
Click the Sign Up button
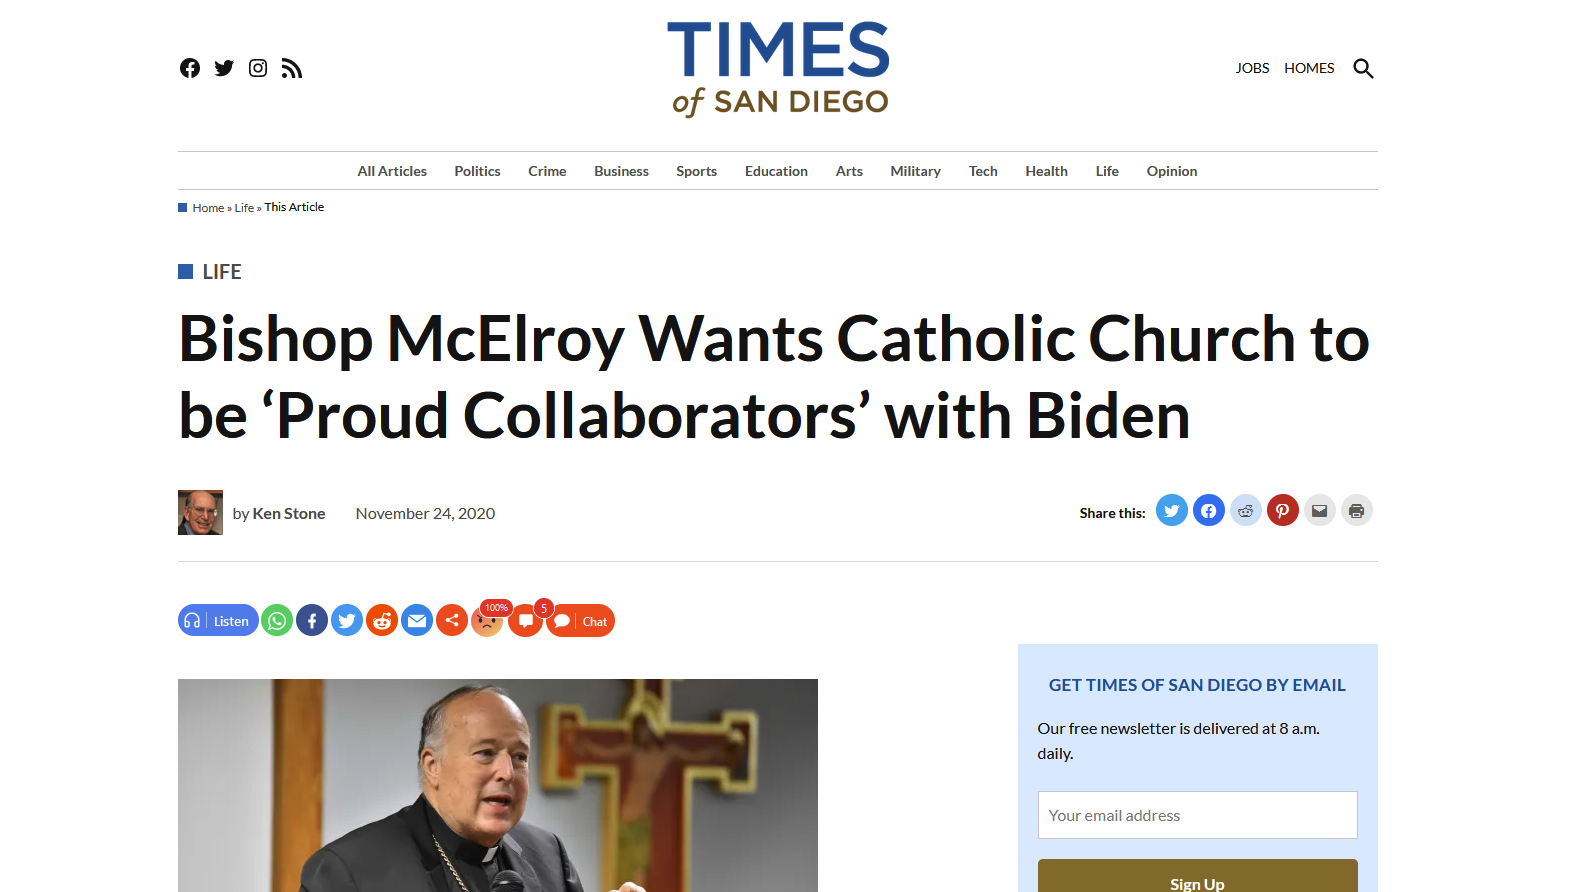(1197, 876)
